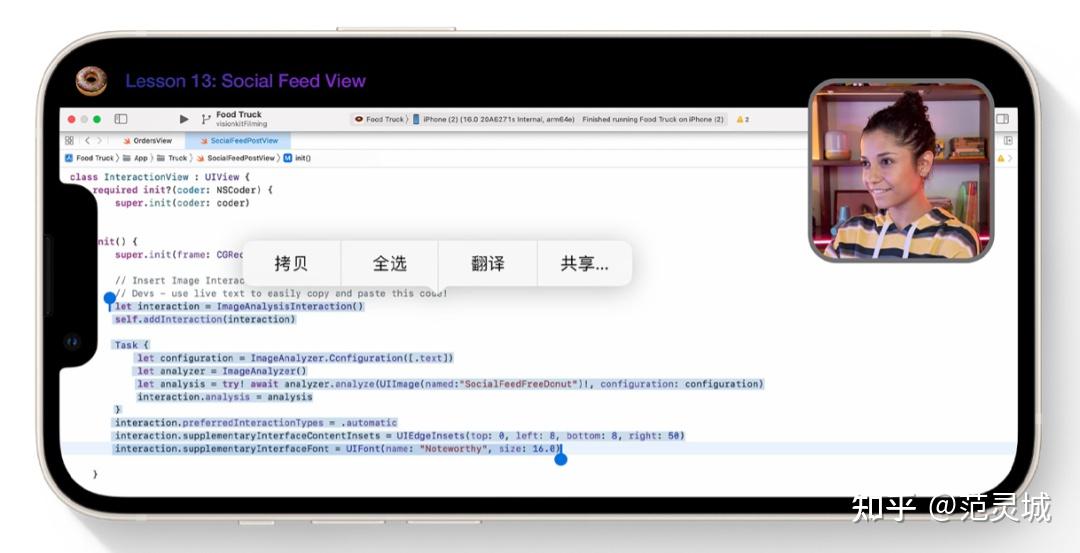Click the 'super.init(coder: coder)' line
The image size is (1080, 553).
click(x=182, y=203)
